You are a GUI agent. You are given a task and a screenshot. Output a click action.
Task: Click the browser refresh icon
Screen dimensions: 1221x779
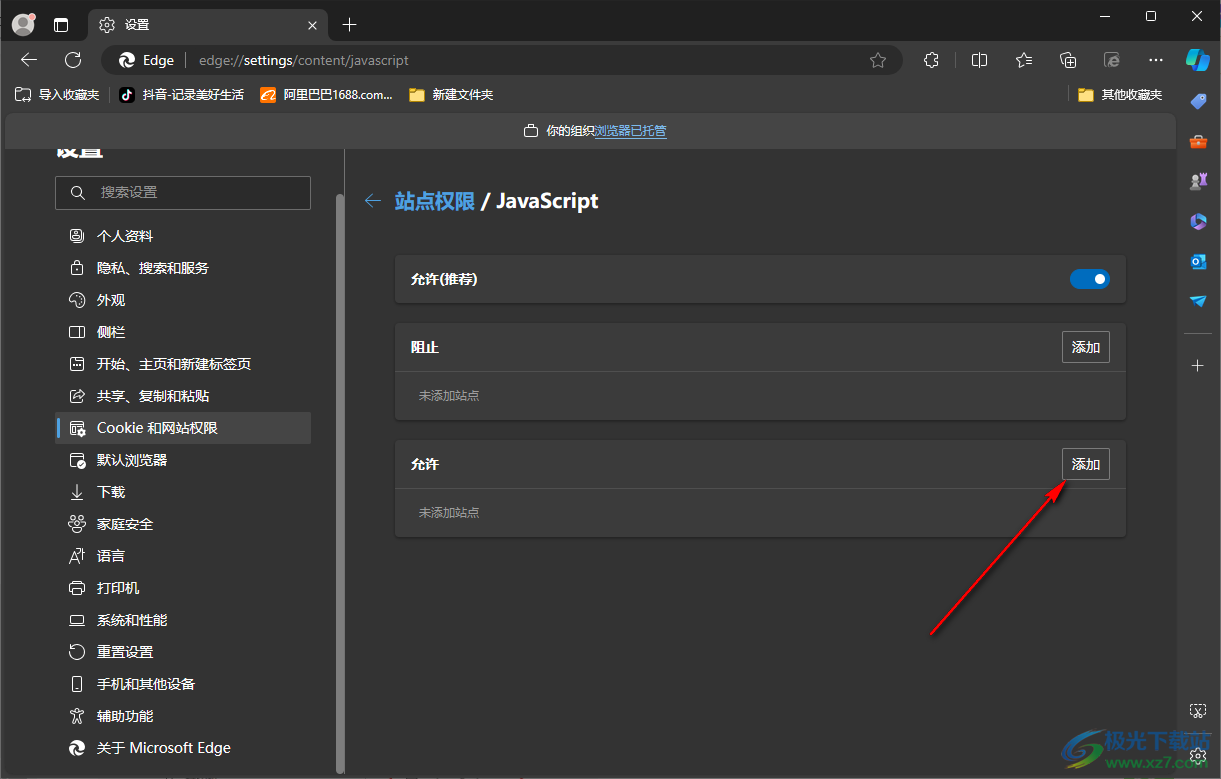tap(73, 60)
